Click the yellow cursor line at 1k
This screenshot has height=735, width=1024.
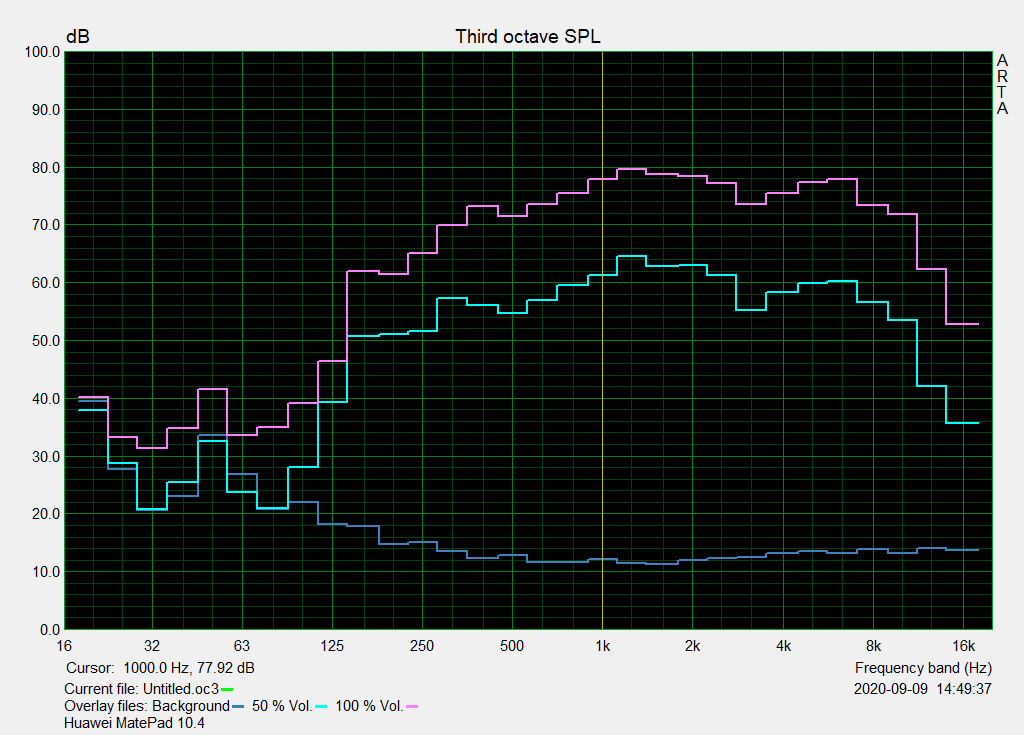click(x=602, y=340)
